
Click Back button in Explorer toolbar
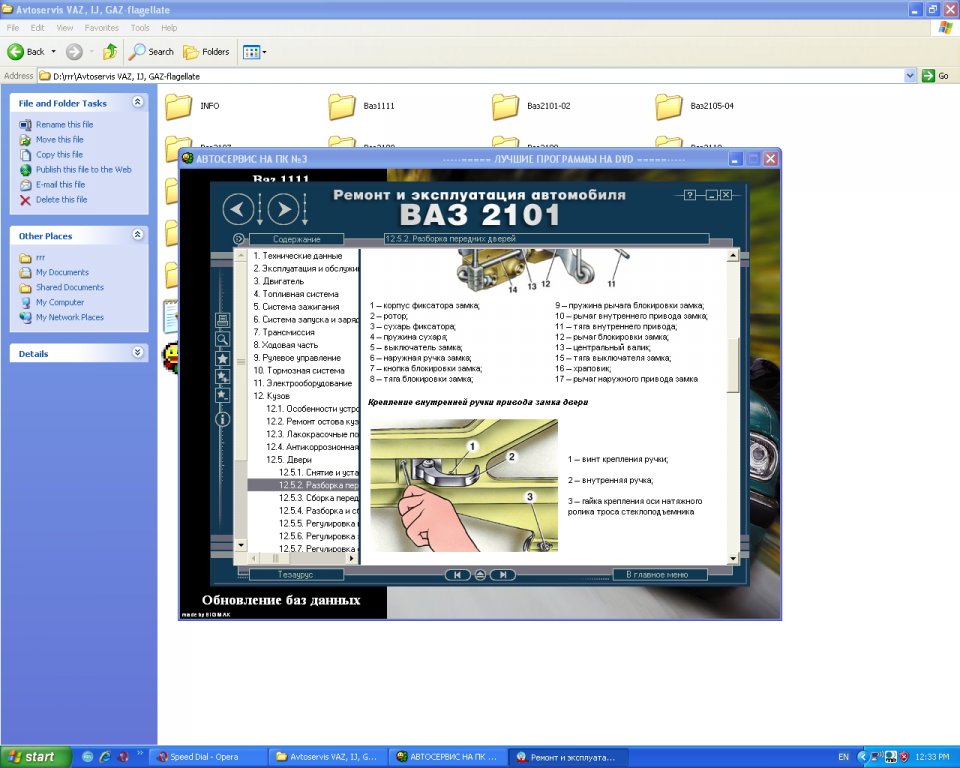[x=26, y=52]
